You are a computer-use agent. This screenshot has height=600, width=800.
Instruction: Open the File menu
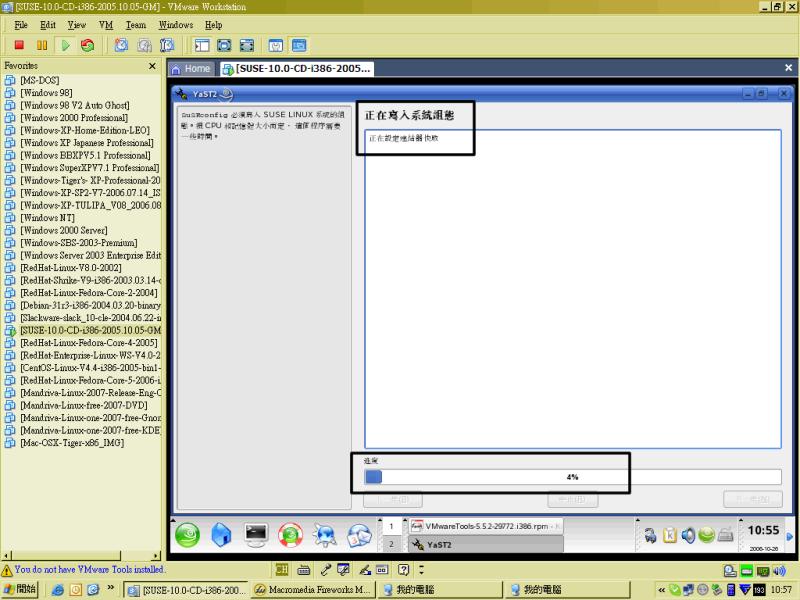point(21,25)
